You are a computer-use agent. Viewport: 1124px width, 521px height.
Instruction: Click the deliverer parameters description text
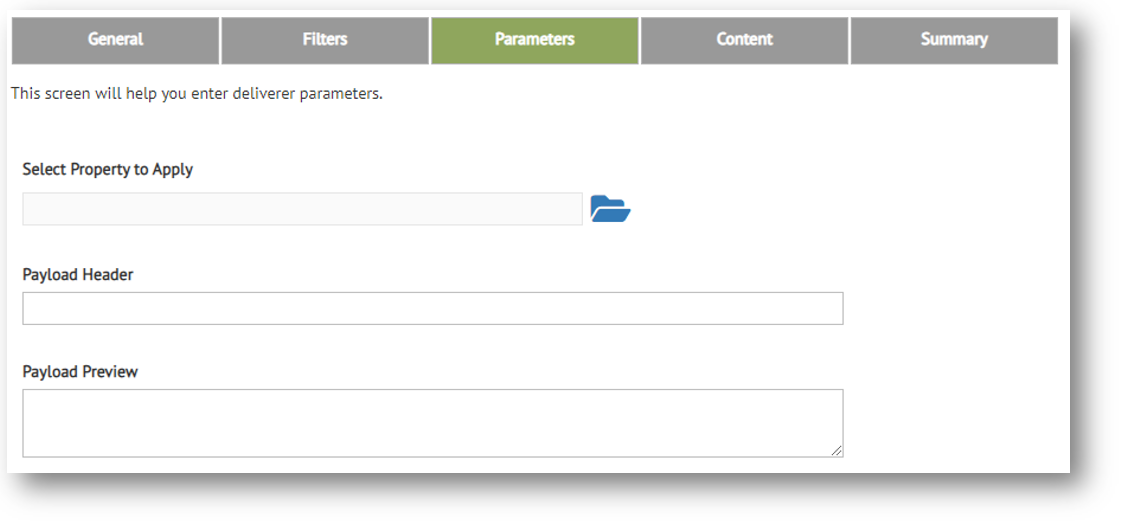197,95
